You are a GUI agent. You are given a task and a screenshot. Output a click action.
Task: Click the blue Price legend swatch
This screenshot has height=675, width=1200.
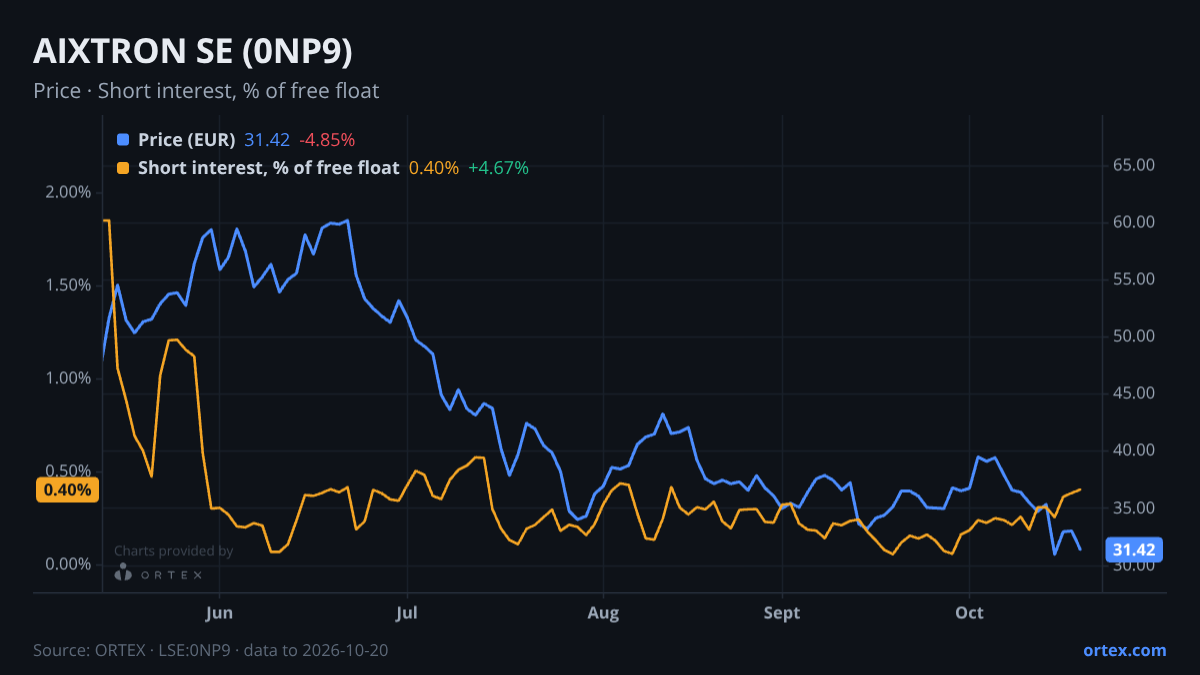pos(123,140)
